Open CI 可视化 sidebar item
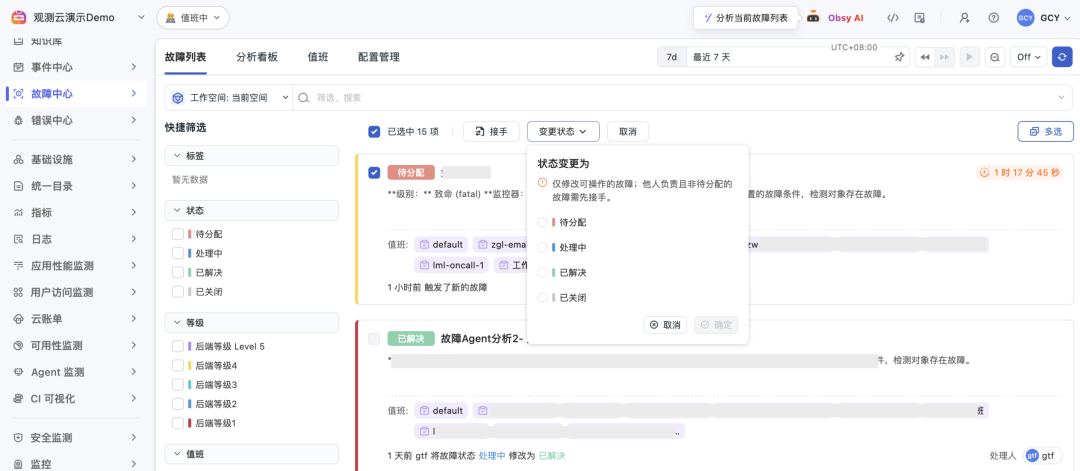1080x471 pixels. pyautogui.click(x=76, y=398)
